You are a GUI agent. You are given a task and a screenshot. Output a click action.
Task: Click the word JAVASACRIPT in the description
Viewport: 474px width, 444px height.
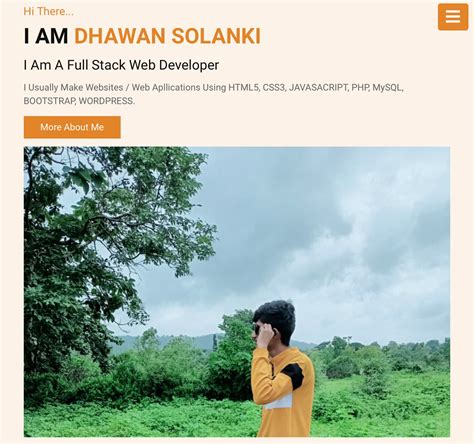(318, 88)
